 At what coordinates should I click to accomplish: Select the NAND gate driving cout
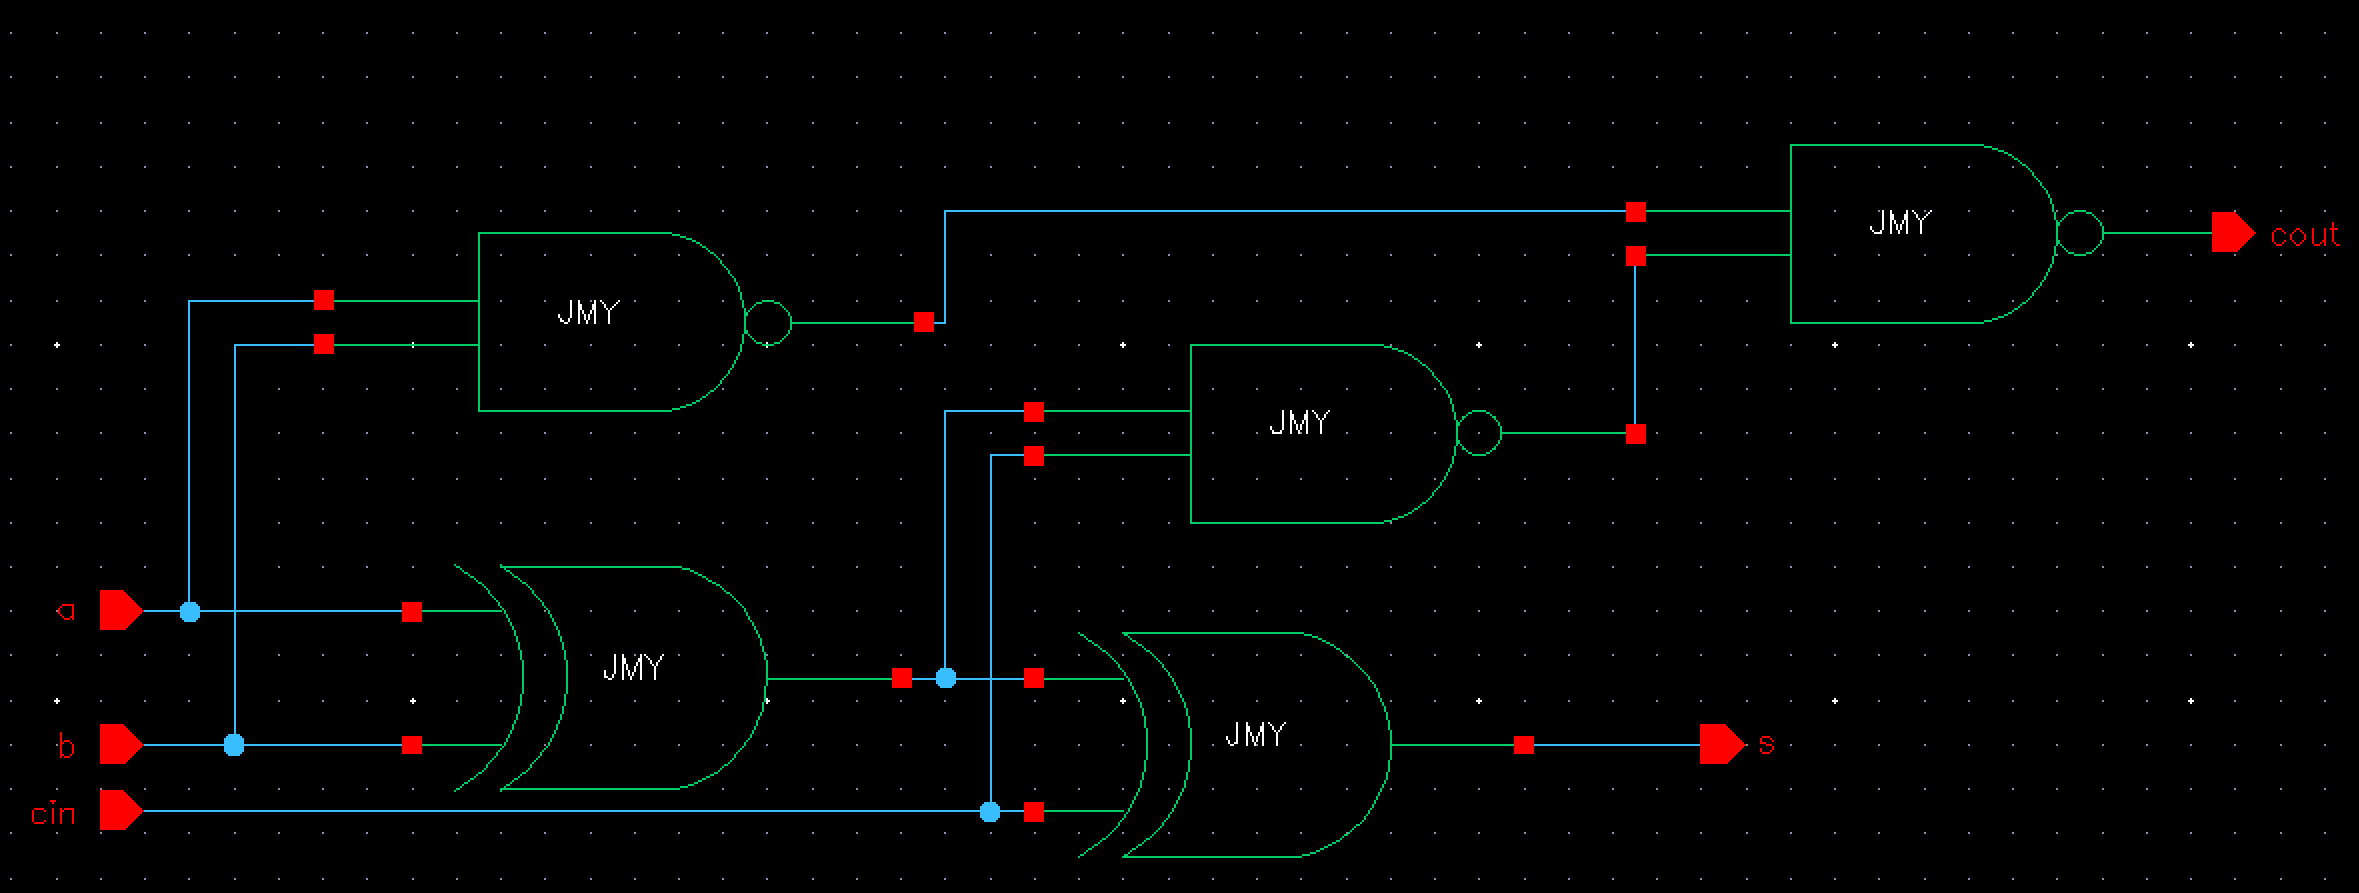click(x=1946, y=233)
